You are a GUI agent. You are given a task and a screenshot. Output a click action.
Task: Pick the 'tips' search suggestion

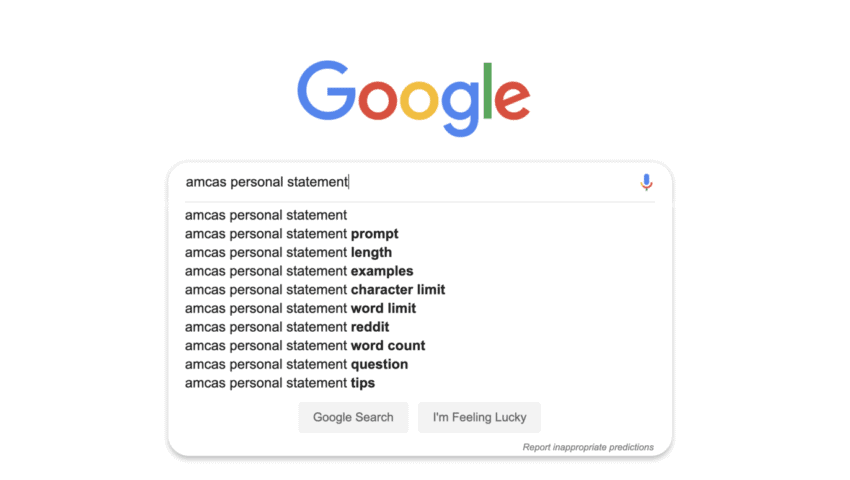(280, 383)
